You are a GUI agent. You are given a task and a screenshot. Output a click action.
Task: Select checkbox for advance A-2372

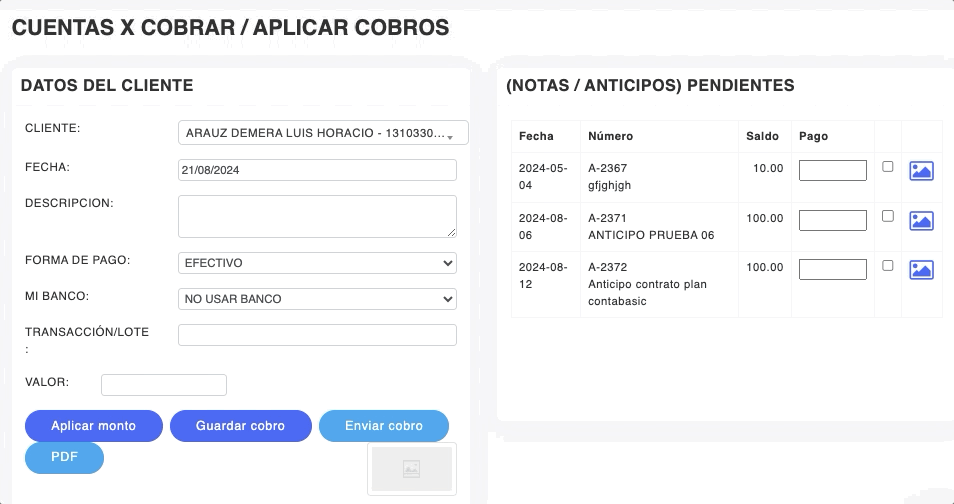887,266
